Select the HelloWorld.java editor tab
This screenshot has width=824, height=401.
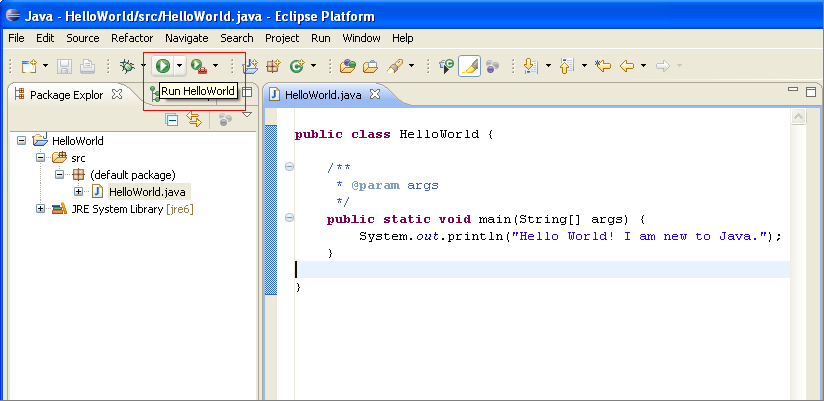pyautogui.click(x=323, y=95)
